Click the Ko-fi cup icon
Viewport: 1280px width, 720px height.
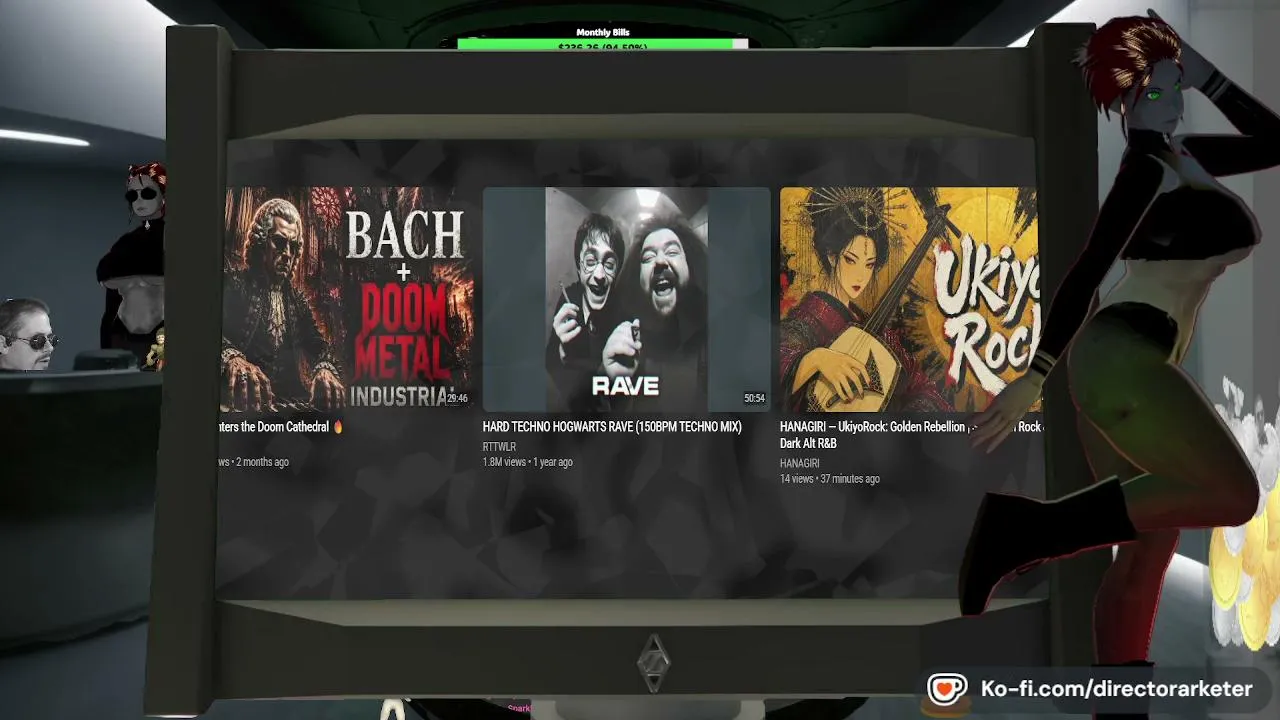point(946,689)
